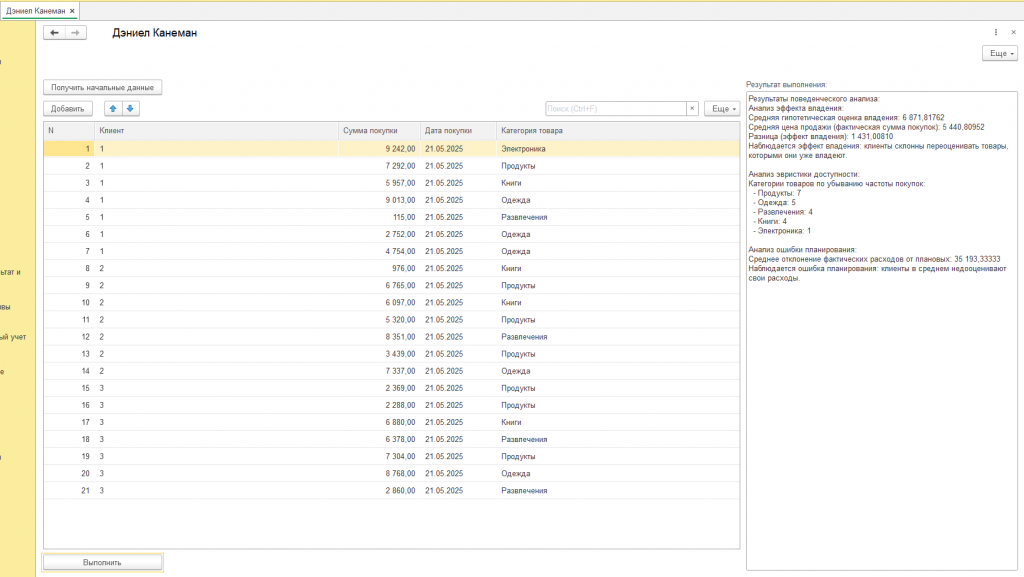
Task: Open the Еще dropdown beside the search field
Action: pos(722,108)
